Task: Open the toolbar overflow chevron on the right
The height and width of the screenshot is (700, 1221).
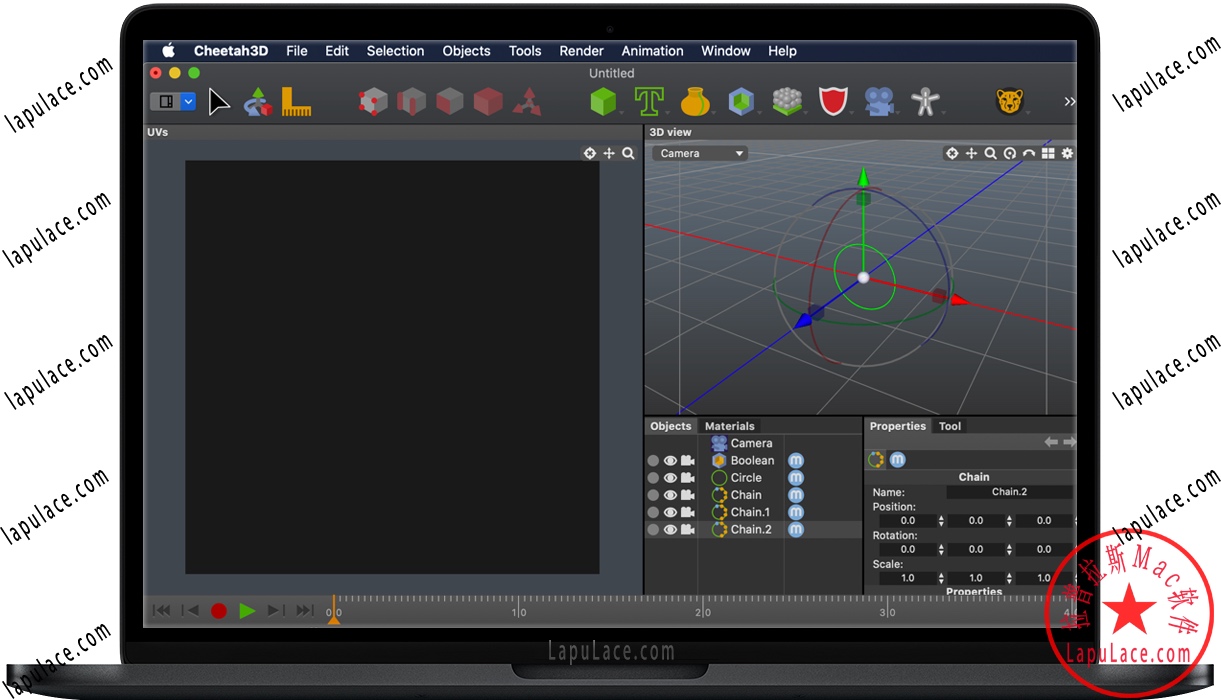Action: pos(1069,101)
